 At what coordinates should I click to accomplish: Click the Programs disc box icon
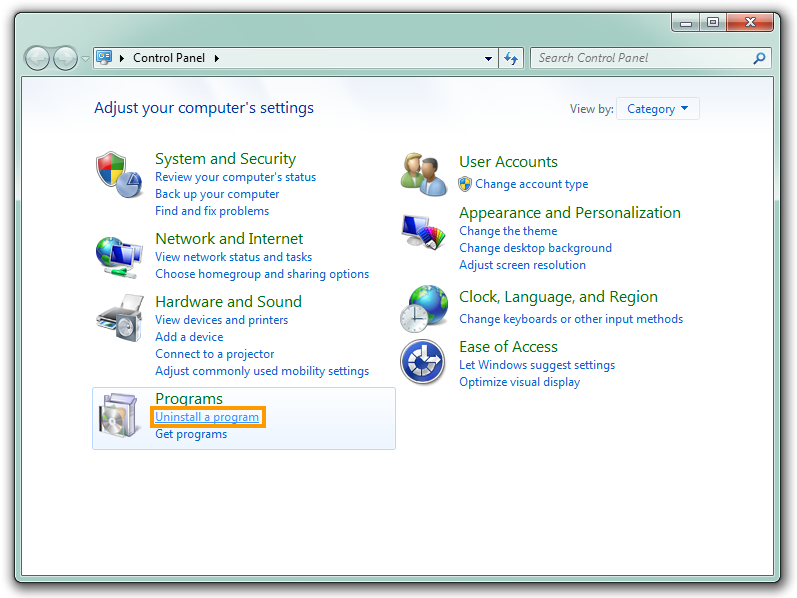tap(119, 417)
